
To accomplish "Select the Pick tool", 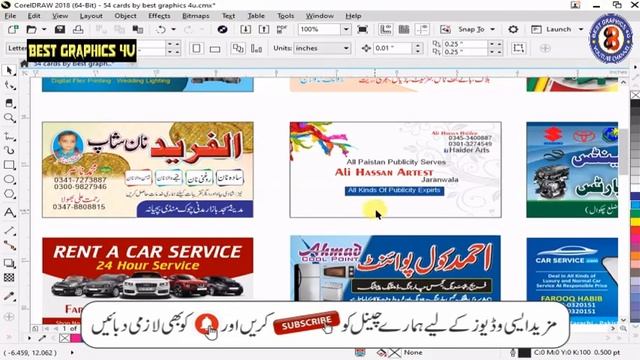I will (9, 71).
